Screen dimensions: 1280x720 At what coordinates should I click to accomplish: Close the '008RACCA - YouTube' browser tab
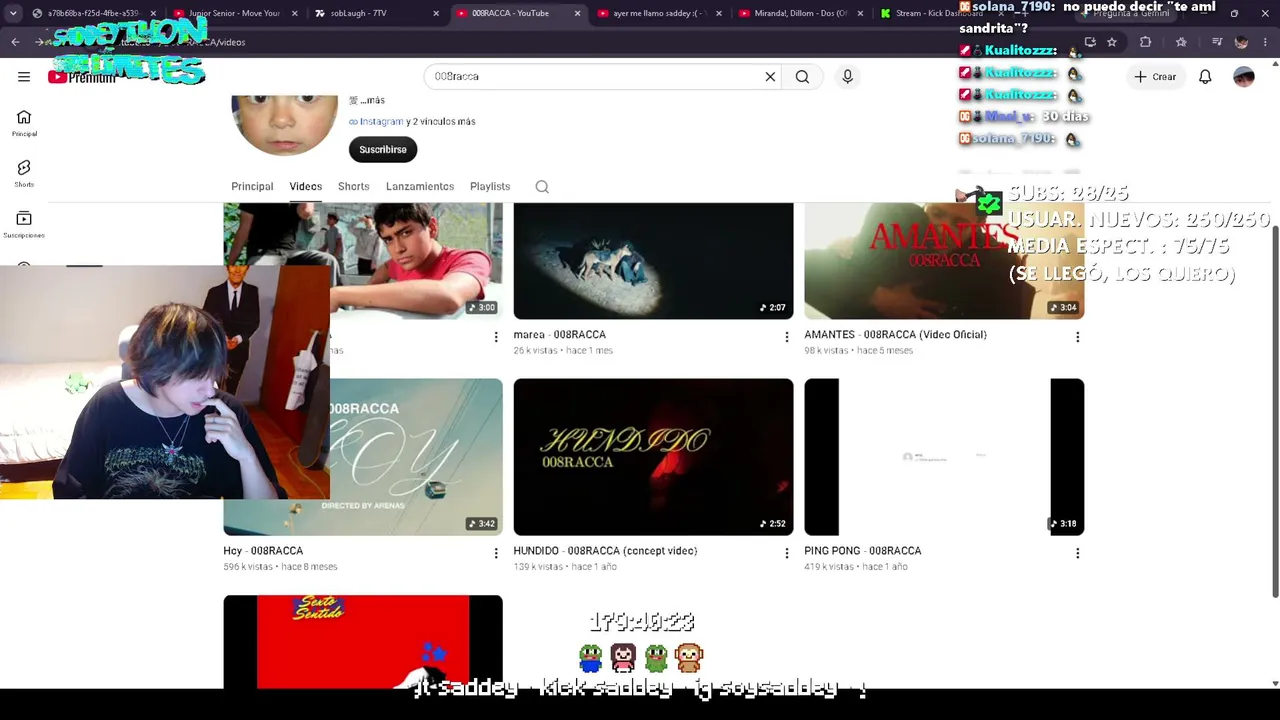(578, 13)
